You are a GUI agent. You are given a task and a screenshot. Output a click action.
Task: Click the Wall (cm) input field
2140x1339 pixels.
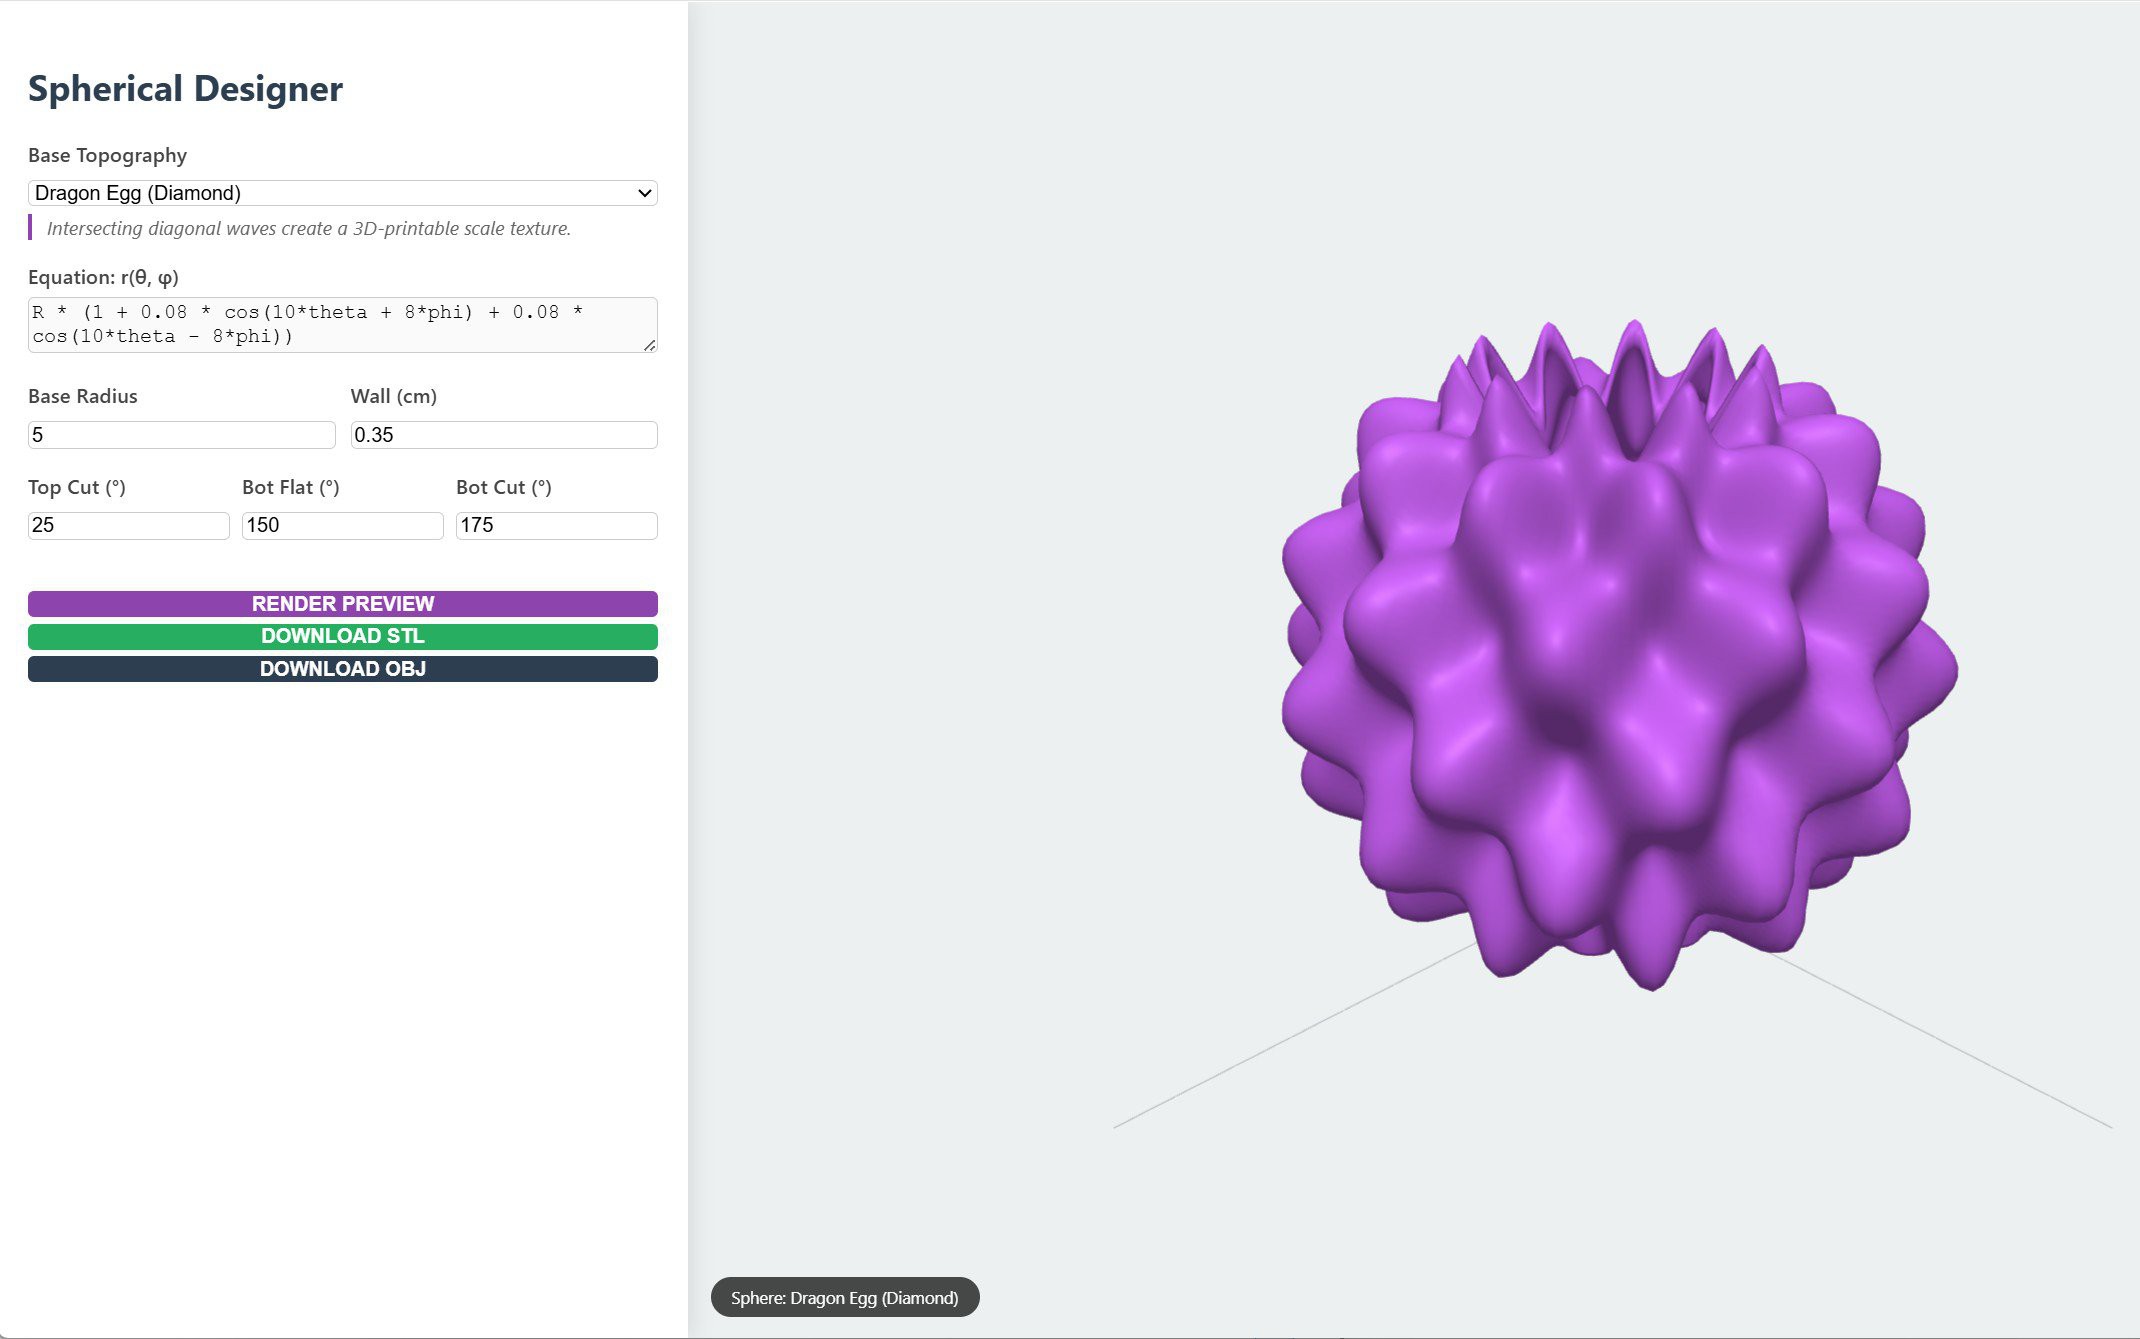point(503,435)
